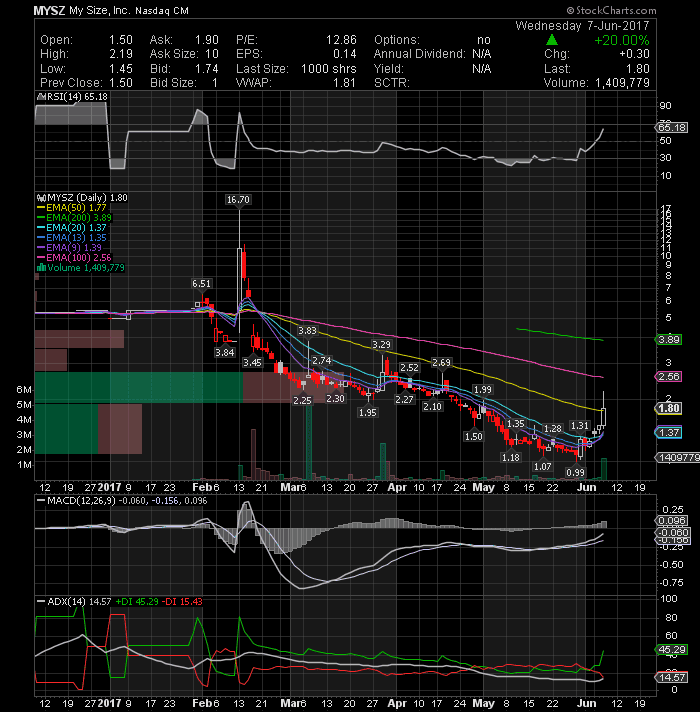
Task: Click the 14.57 ADX axis tag
Action: [671, 677]
